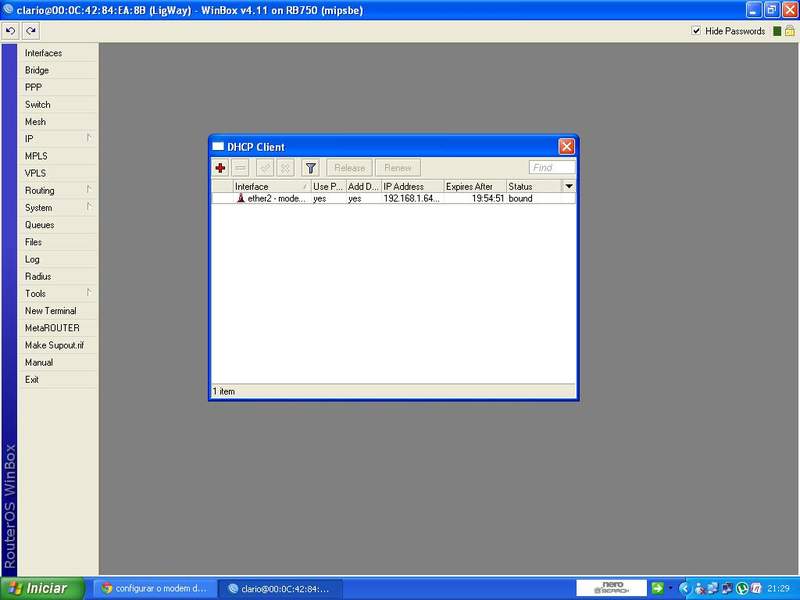This screenshot has height=600, width=800.
Task: Click the Release button
Action: [x=349, y=168]
